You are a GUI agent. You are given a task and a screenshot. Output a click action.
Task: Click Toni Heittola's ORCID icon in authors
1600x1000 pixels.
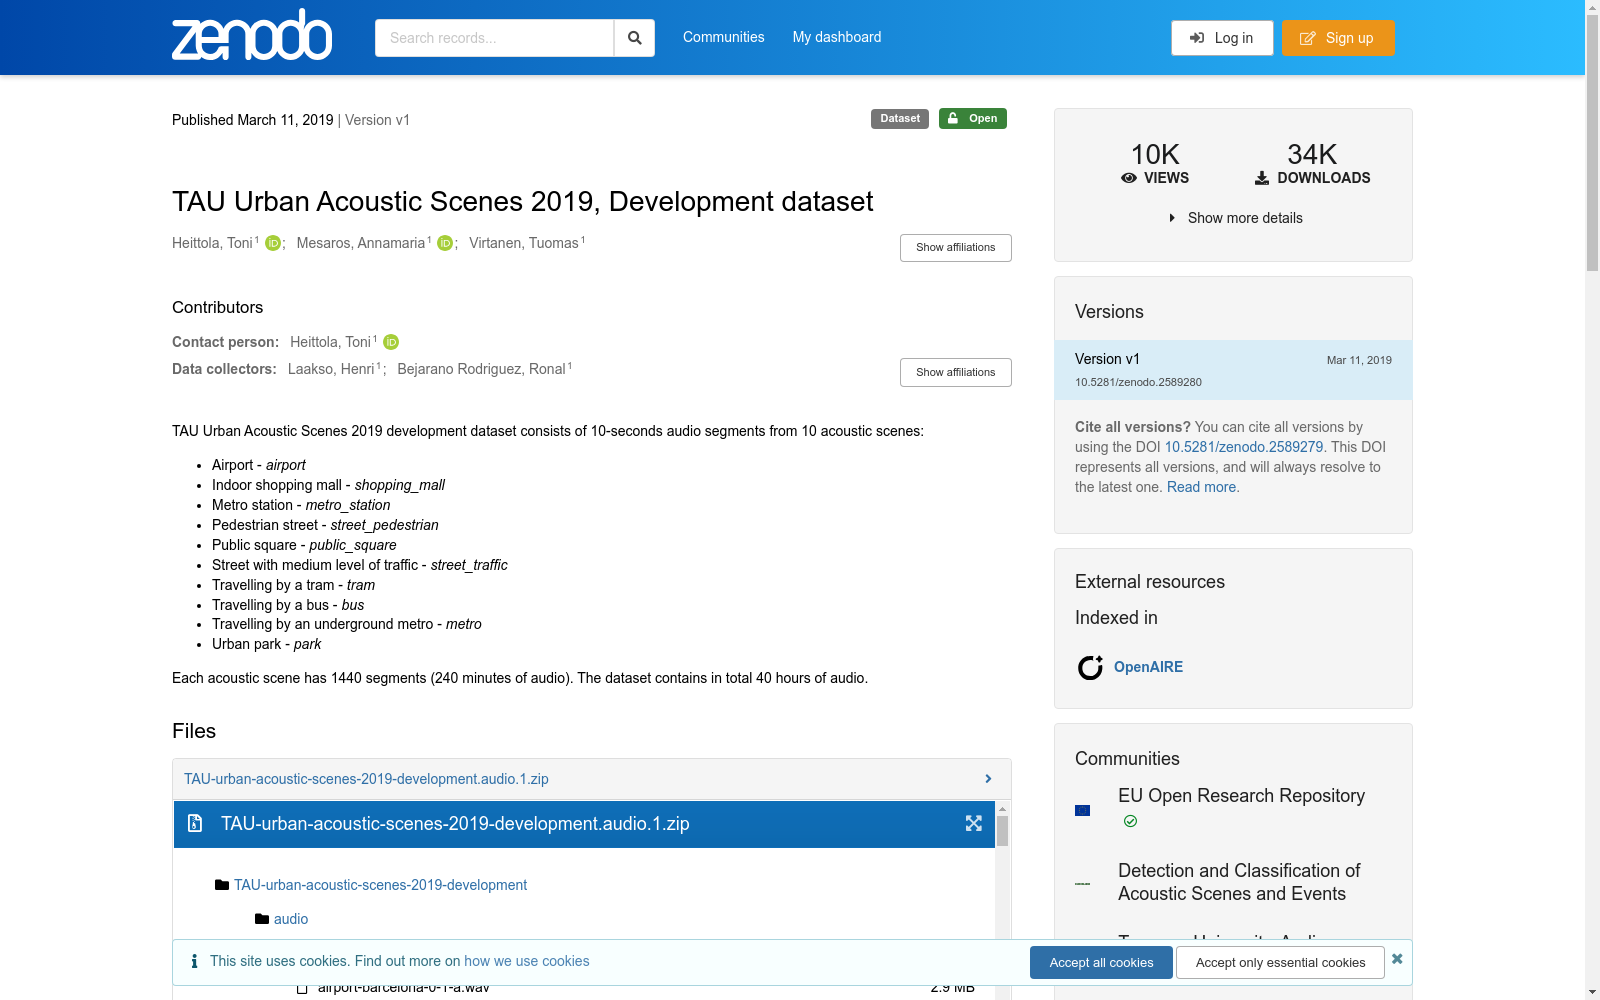[x=272, y=243]
